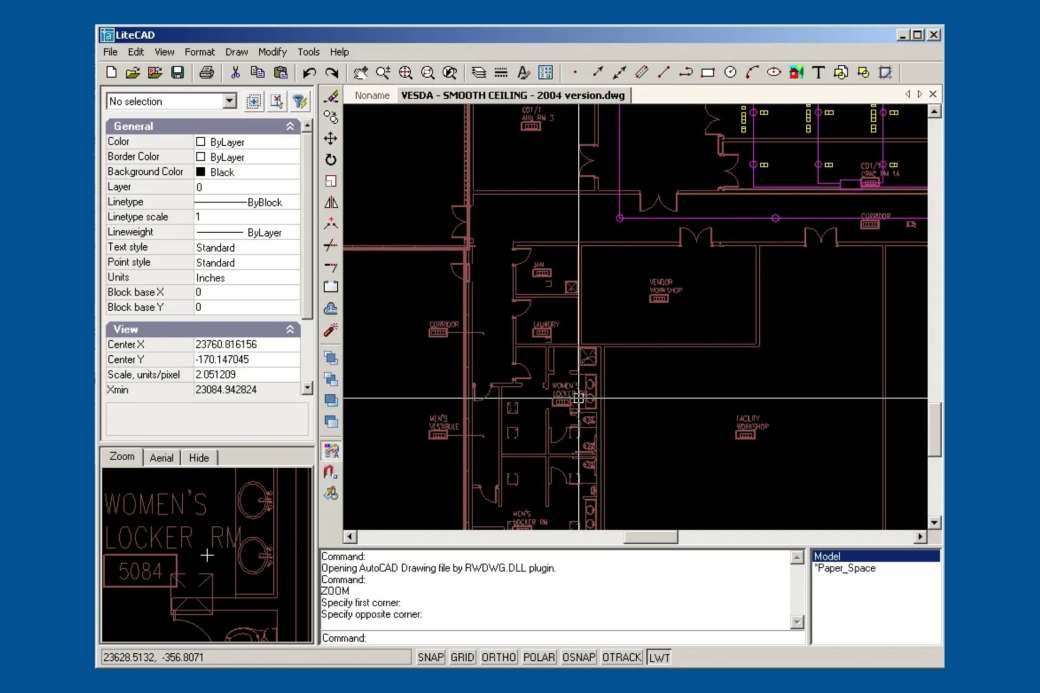
Task: Undo the last action
Action: click(309, 72)
